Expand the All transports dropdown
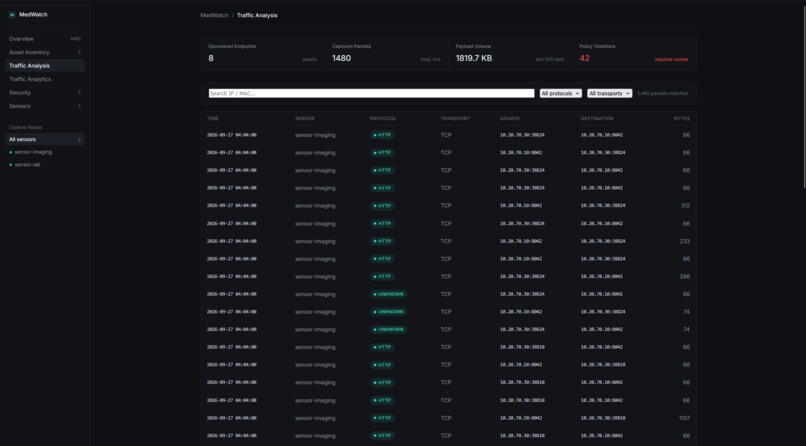The width and height of the screenshot is (806, 446). pyautogui.click(x=610, y=94)
